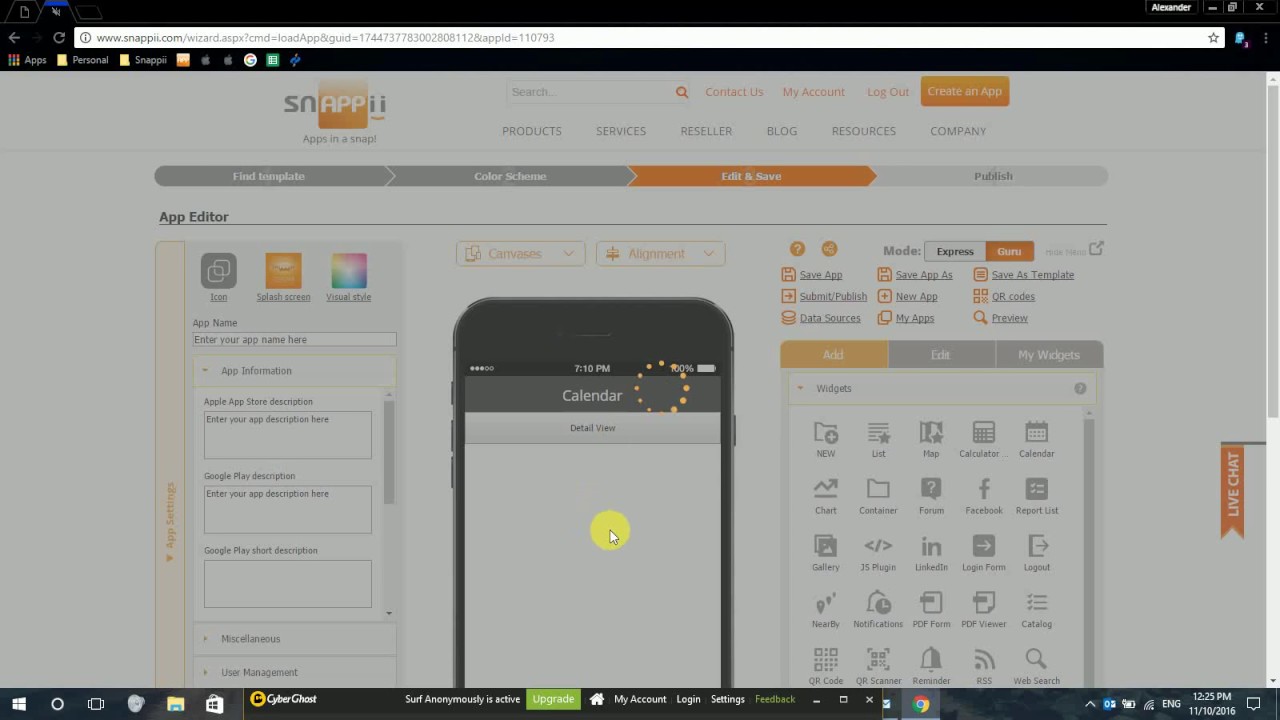Screen dimensions: 1280x720
Task: Open the LIVE CHAT side tab
Action: tap(1232, 489)
